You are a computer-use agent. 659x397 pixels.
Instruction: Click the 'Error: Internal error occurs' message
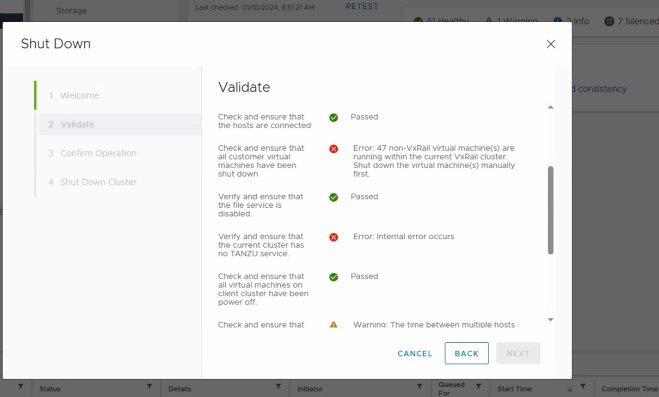403,237
